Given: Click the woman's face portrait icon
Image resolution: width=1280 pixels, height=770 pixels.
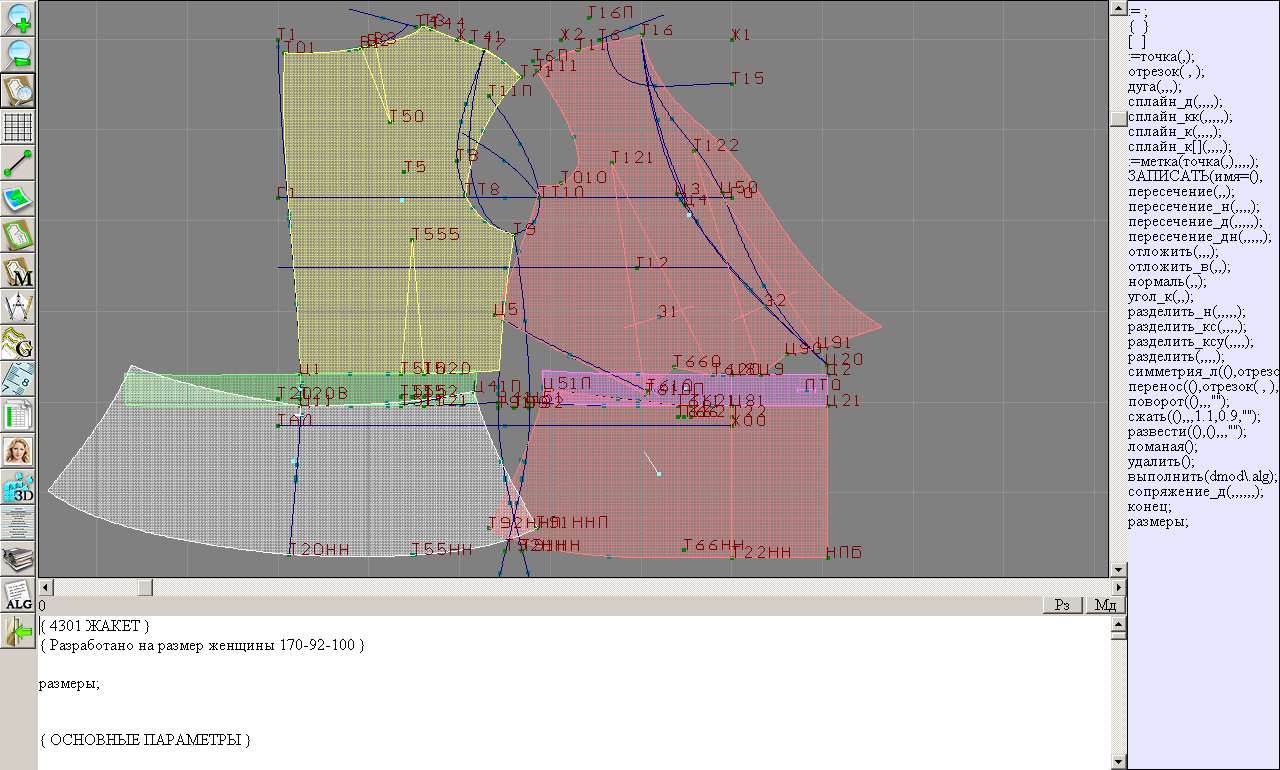Looking at the screenshot, I should pyautogui.click(x=18, y=451).
